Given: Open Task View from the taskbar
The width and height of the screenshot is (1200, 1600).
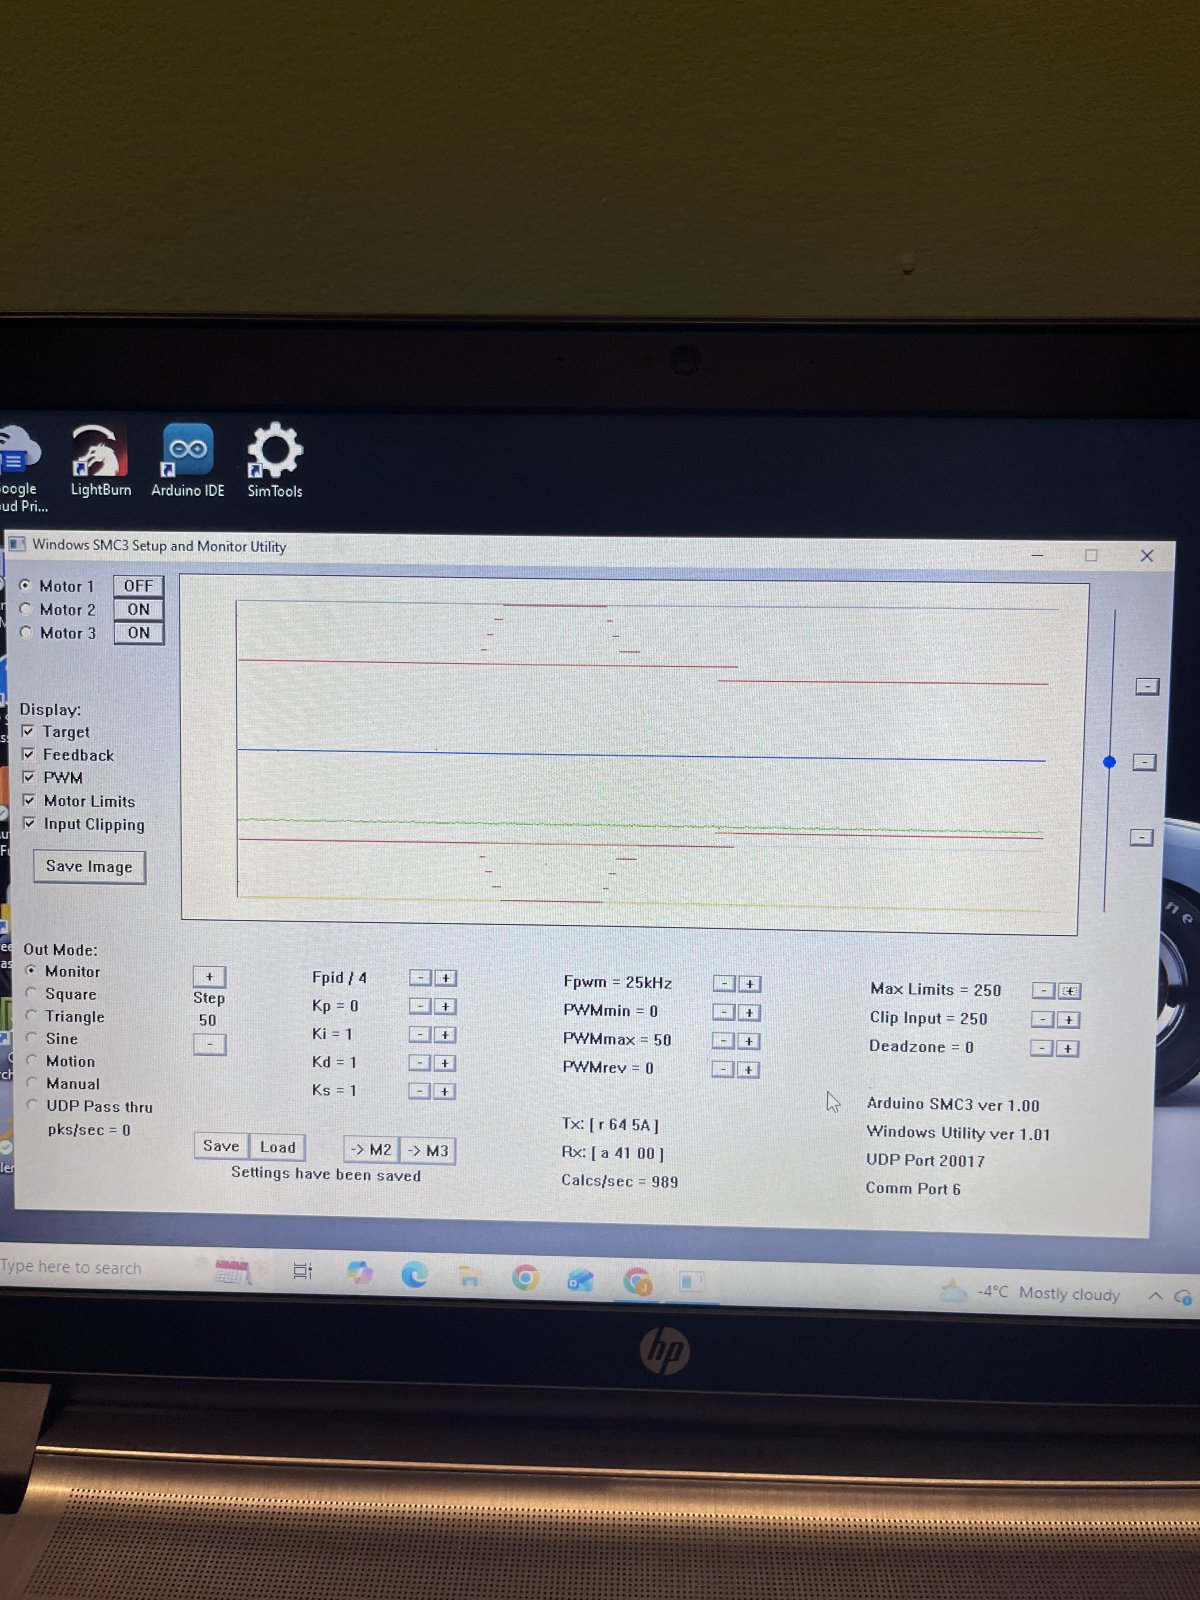Looking at the screenshot, I should pyautogui.click(x=303, y=1271).
